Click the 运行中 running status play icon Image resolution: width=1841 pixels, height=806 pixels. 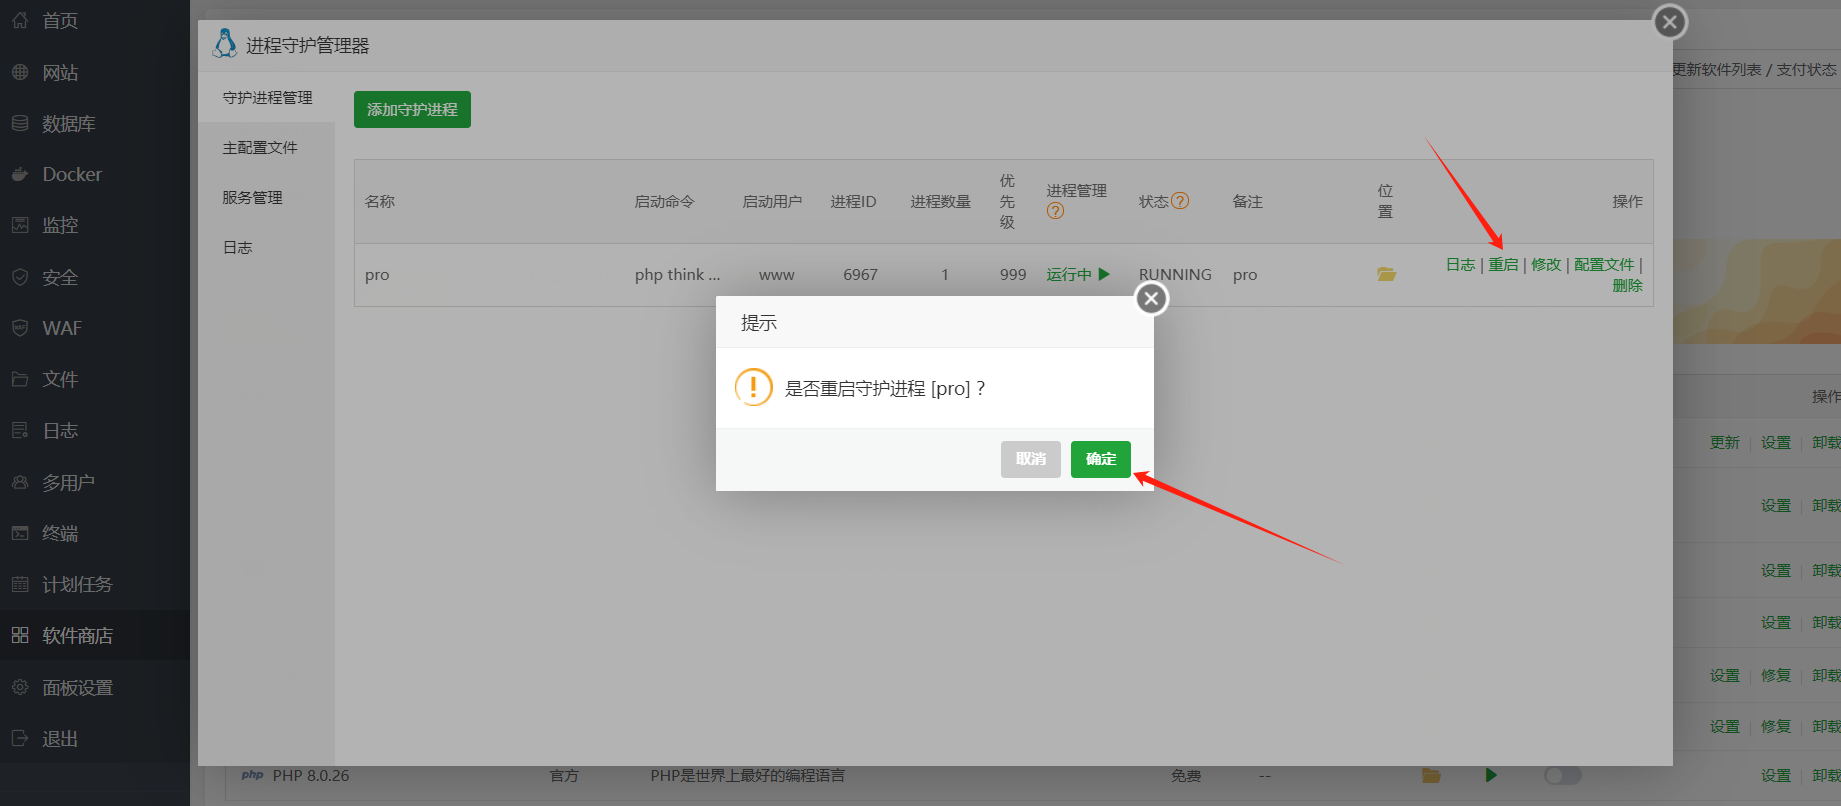tap(1104, 274)
